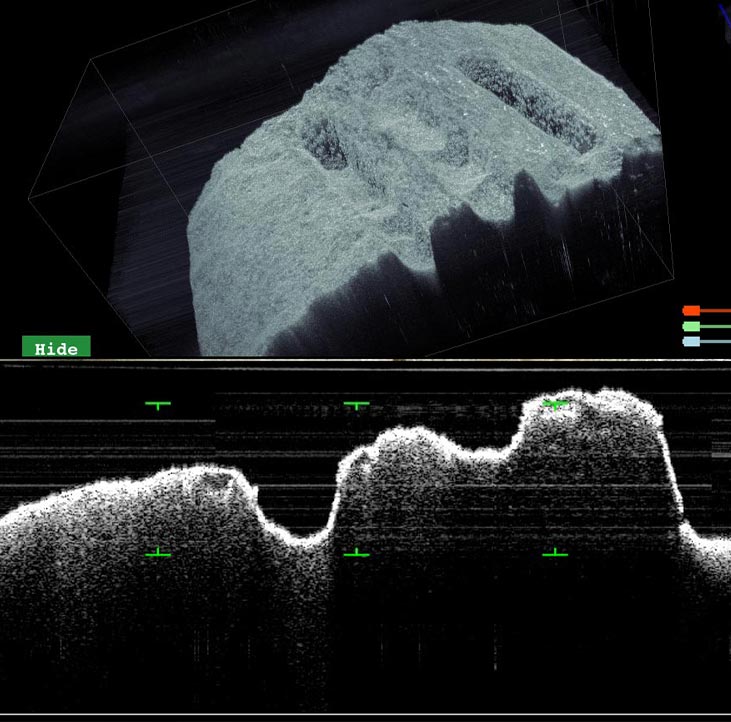Click the green Hide button
The width and height of the screenshot is (731, 722).
click(x=56, y=348)
